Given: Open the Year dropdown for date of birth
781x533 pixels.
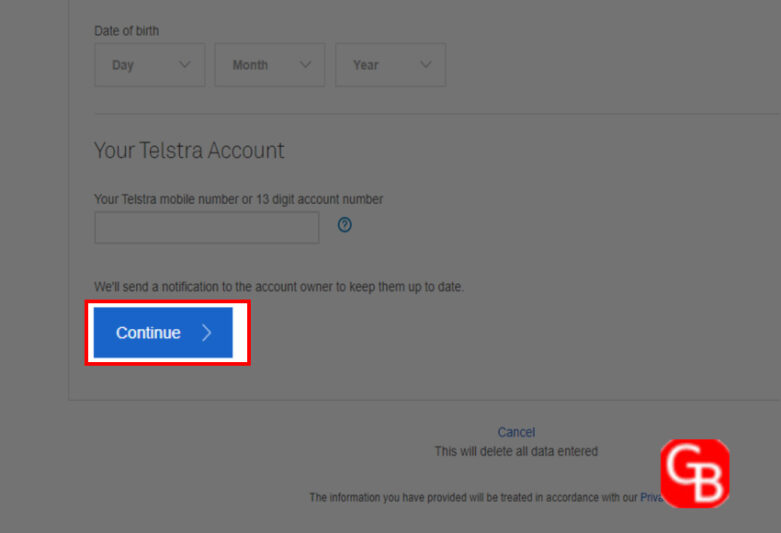Looking at the screenshot, I should pos(390,65).
